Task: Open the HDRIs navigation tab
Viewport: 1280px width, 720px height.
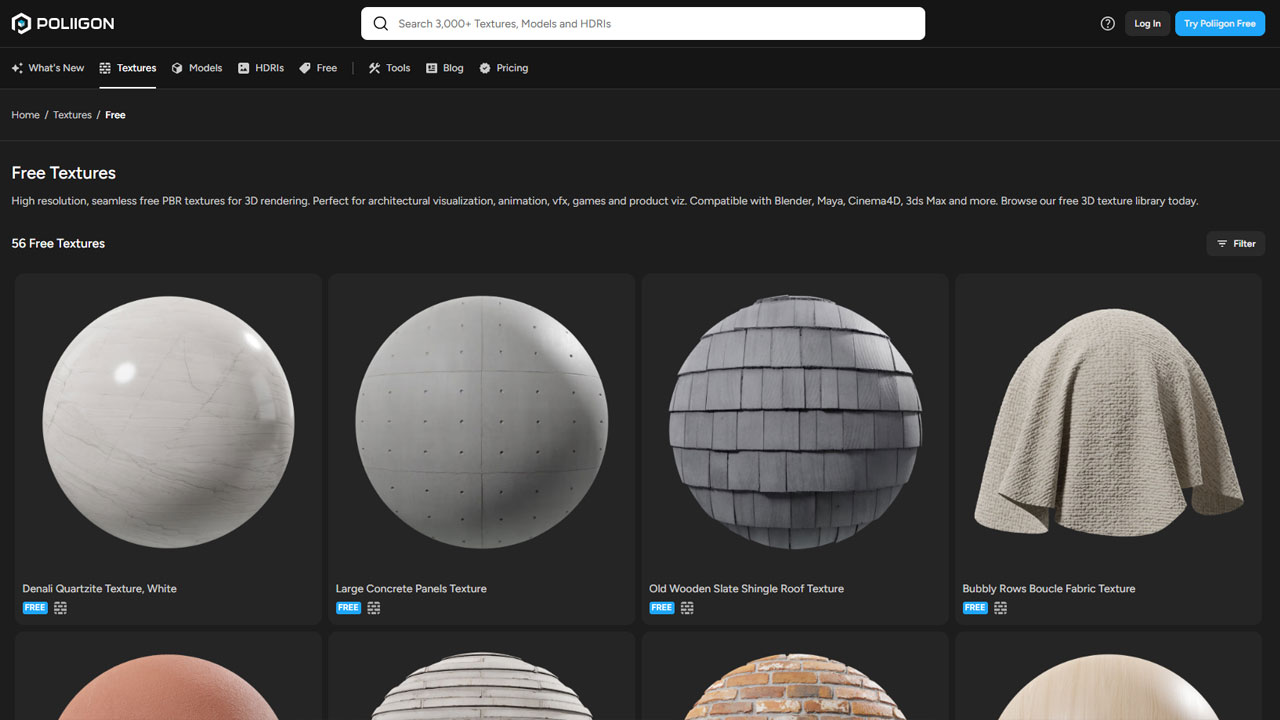Action: point(261,68)
